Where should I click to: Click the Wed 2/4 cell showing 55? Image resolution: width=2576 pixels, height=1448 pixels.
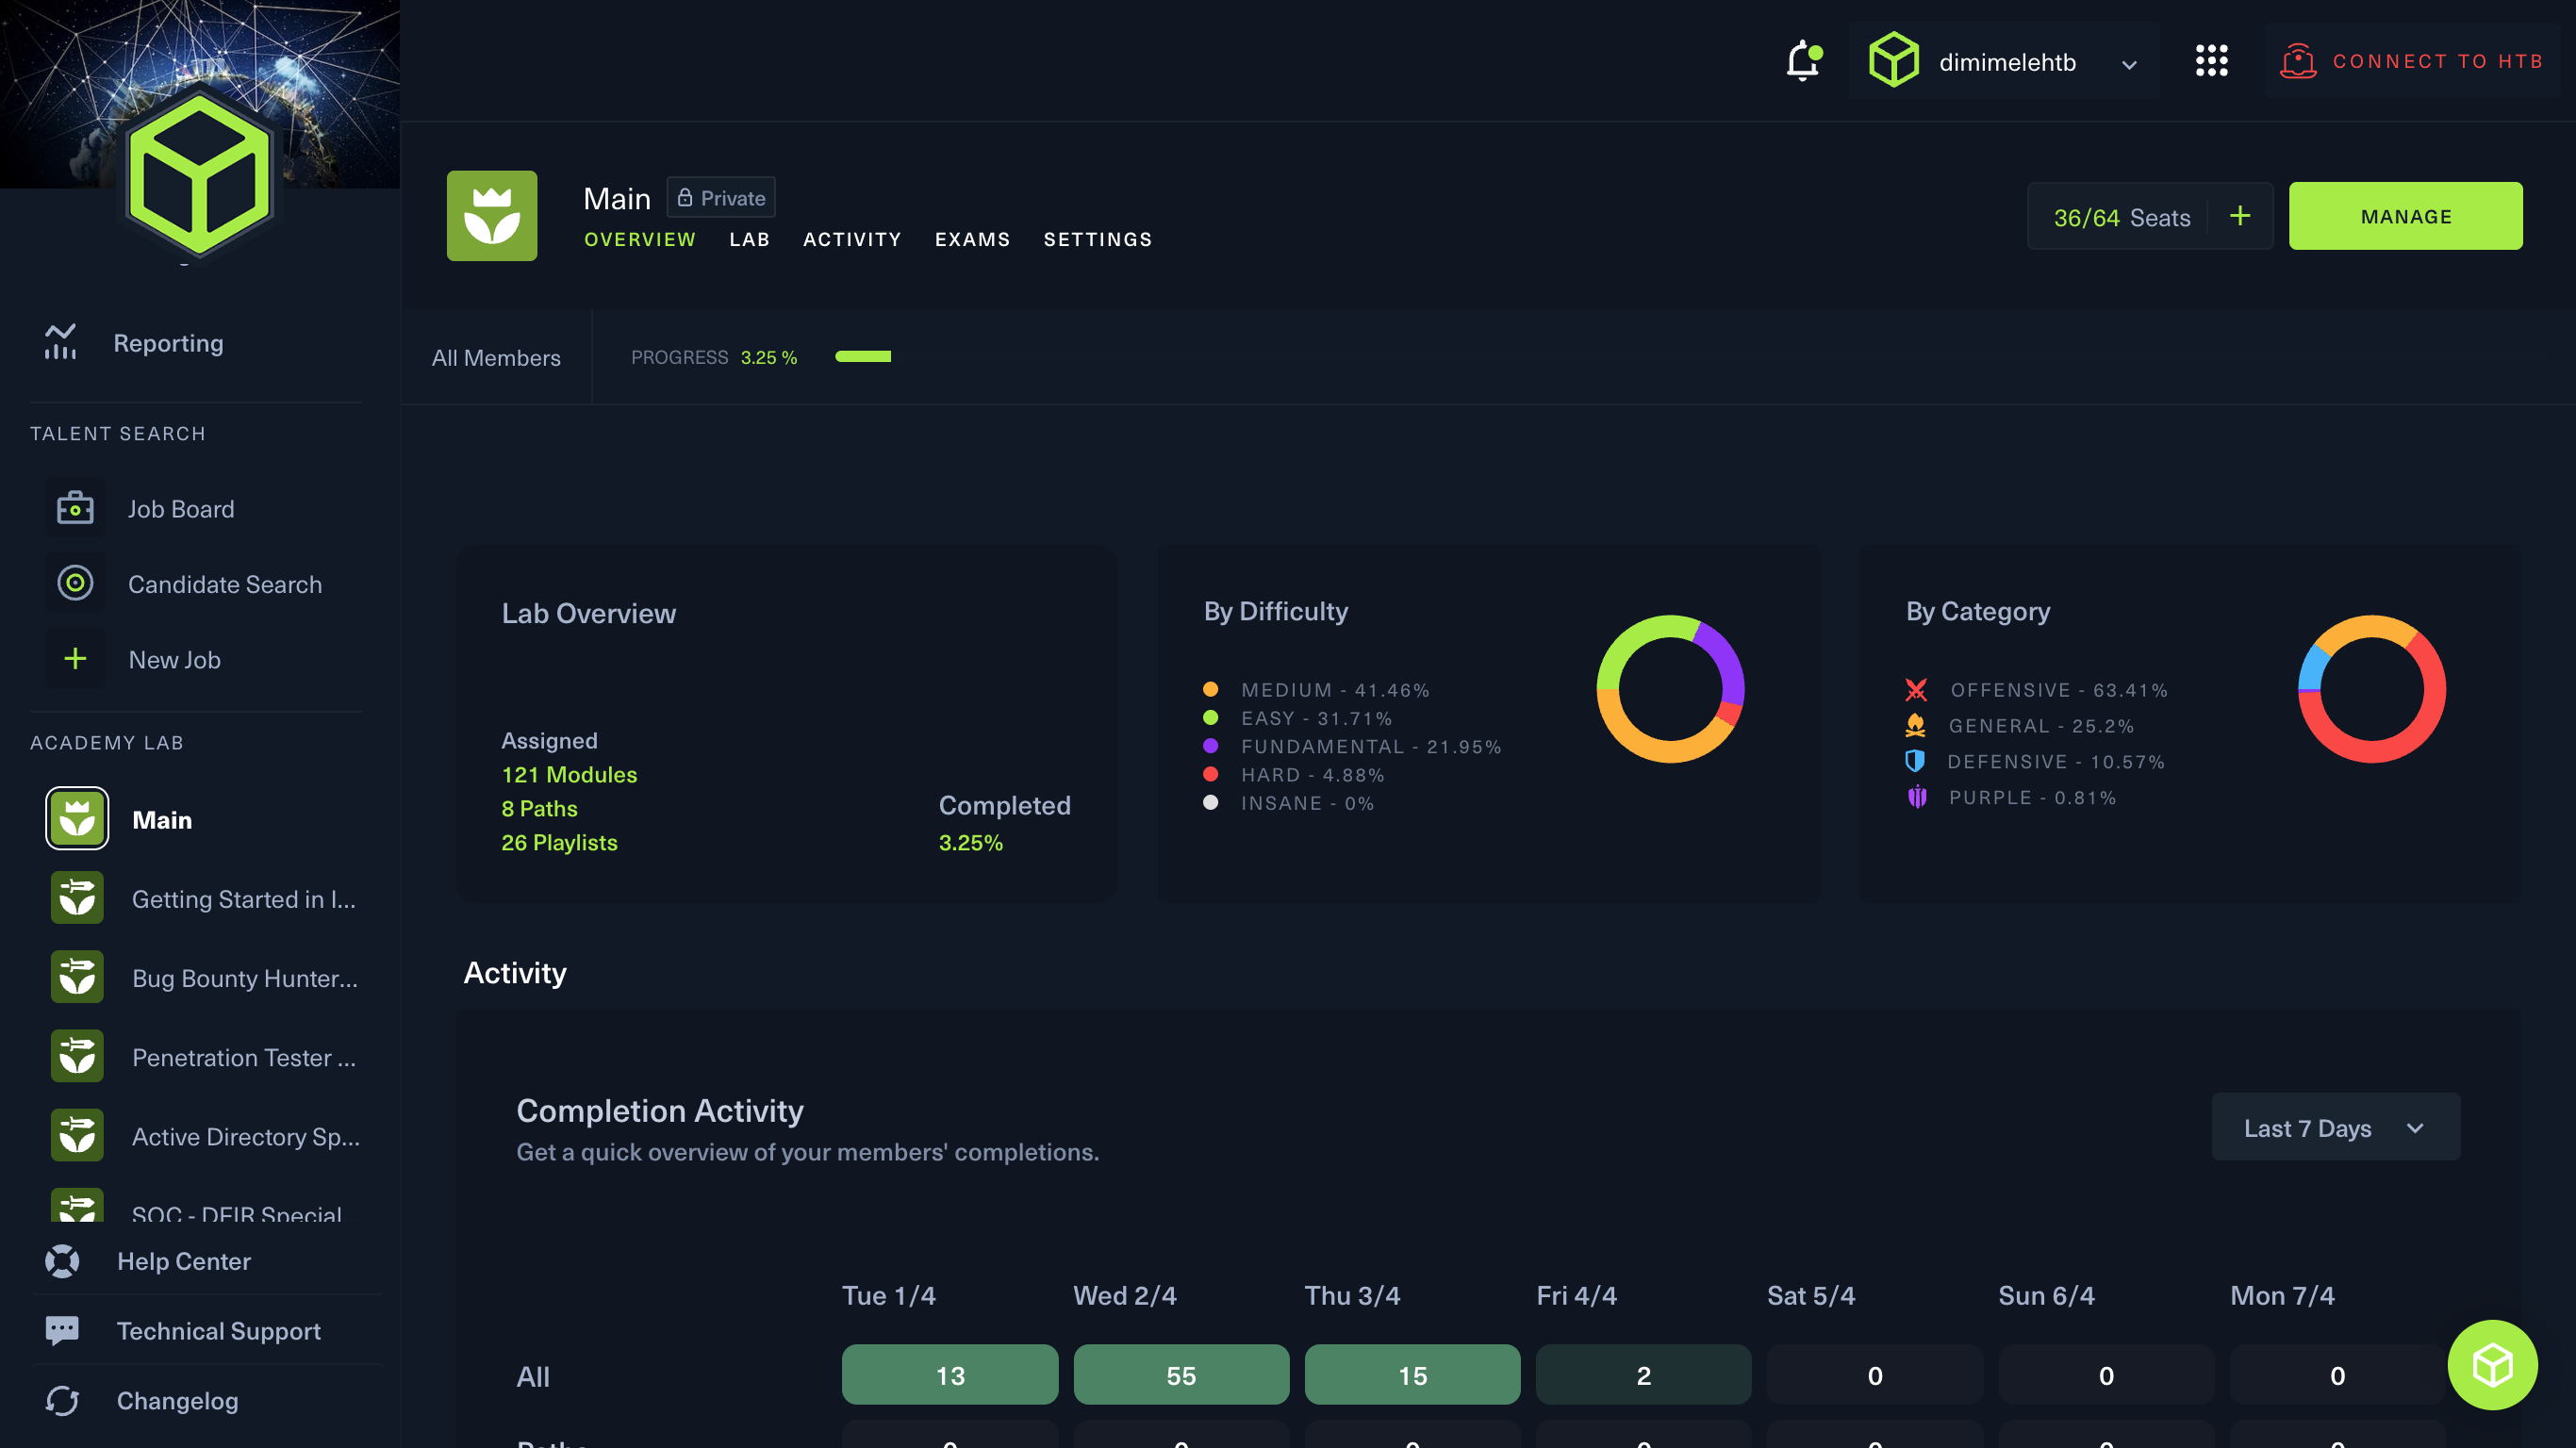pos(1181,1375)
